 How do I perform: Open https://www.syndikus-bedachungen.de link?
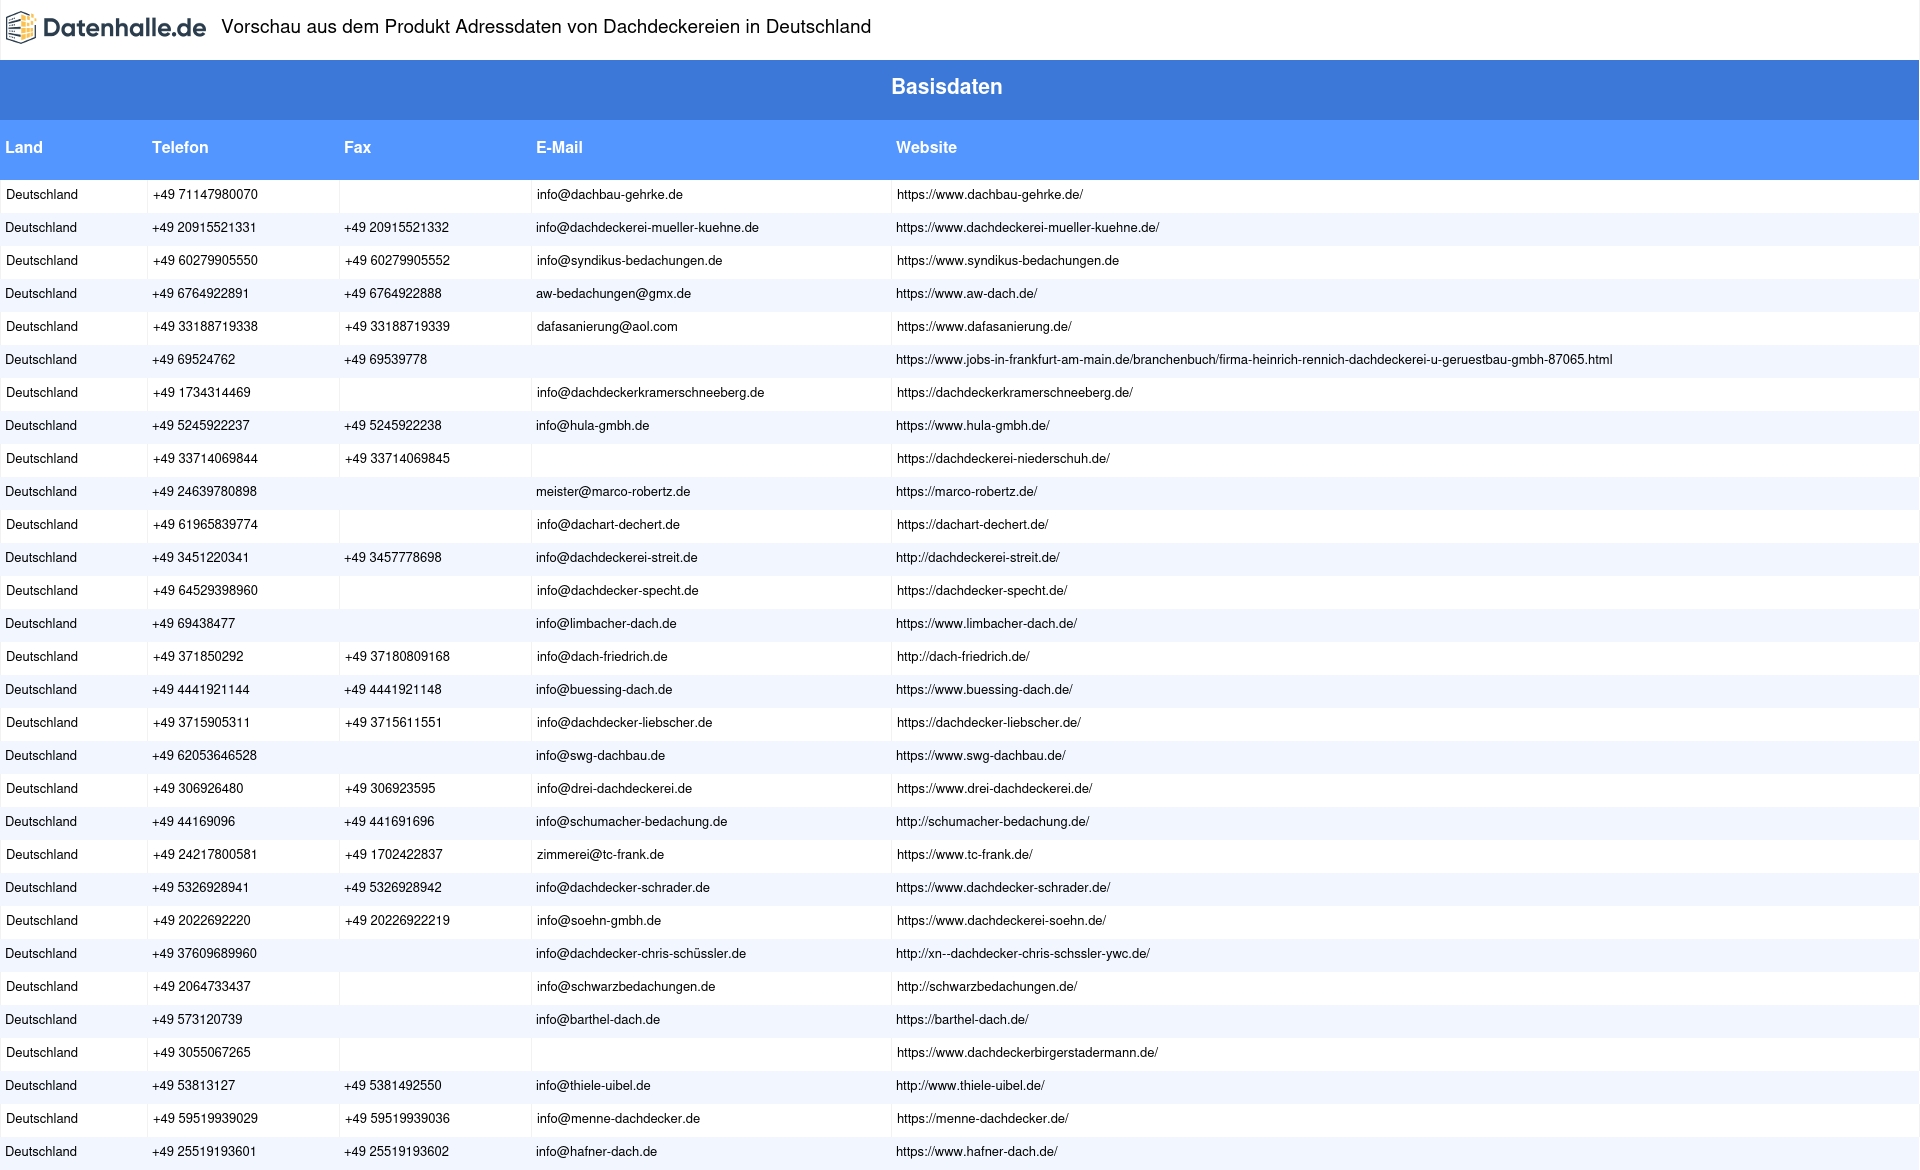pos(1008,261)
